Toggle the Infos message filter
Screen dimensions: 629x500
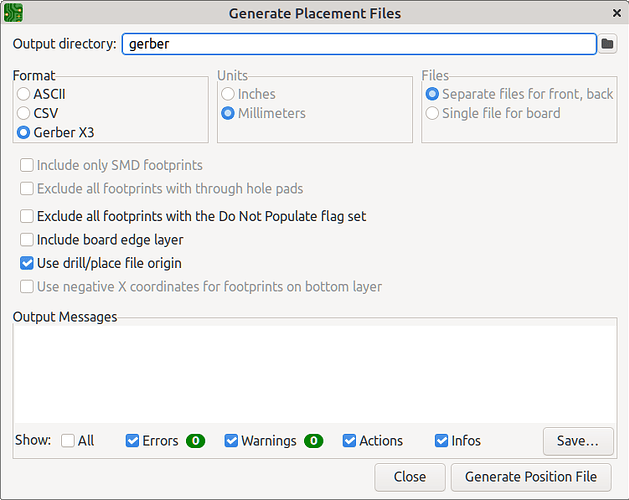[442, 441]
